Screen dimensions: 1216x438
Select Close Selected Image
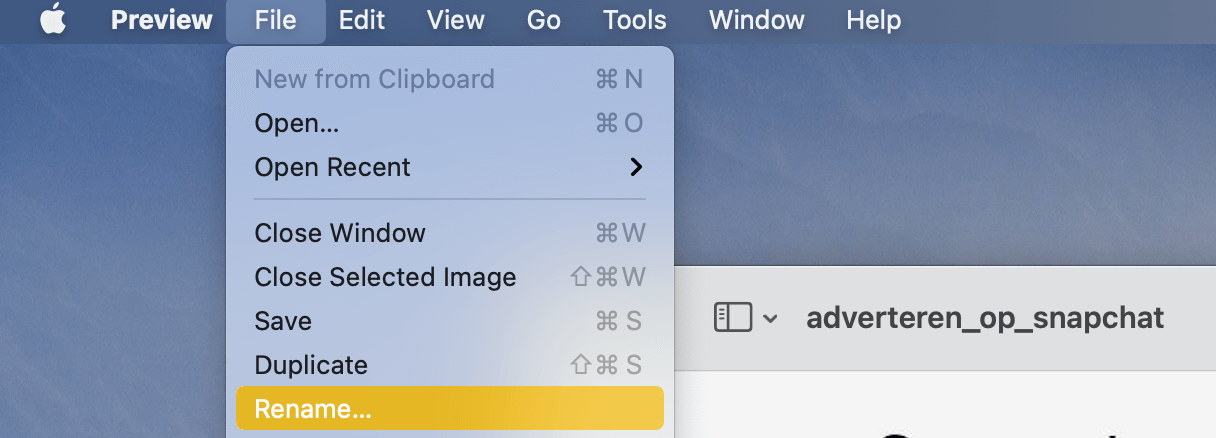(x=449, y=277)
